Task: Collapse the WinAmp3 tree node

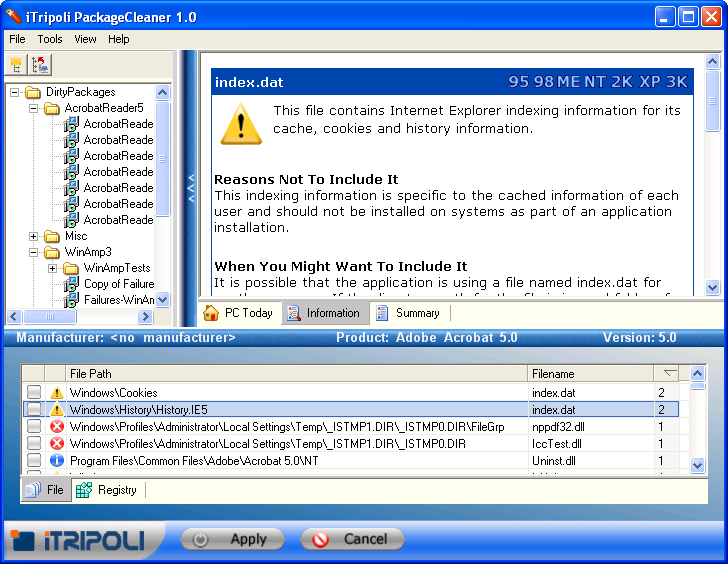Action: [33, 253]
